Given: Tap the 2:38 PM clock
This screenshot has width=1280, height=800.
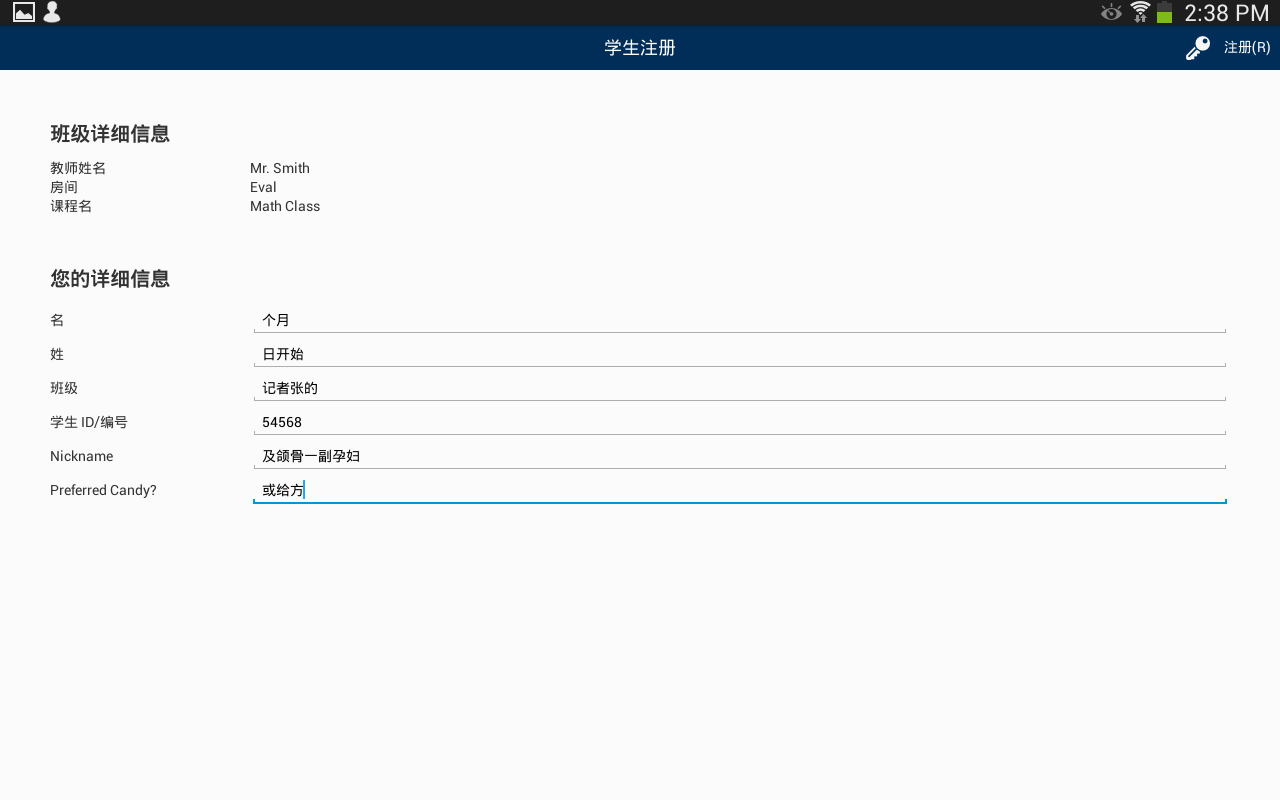Looking at the screenshot, I should (1226, 13).
